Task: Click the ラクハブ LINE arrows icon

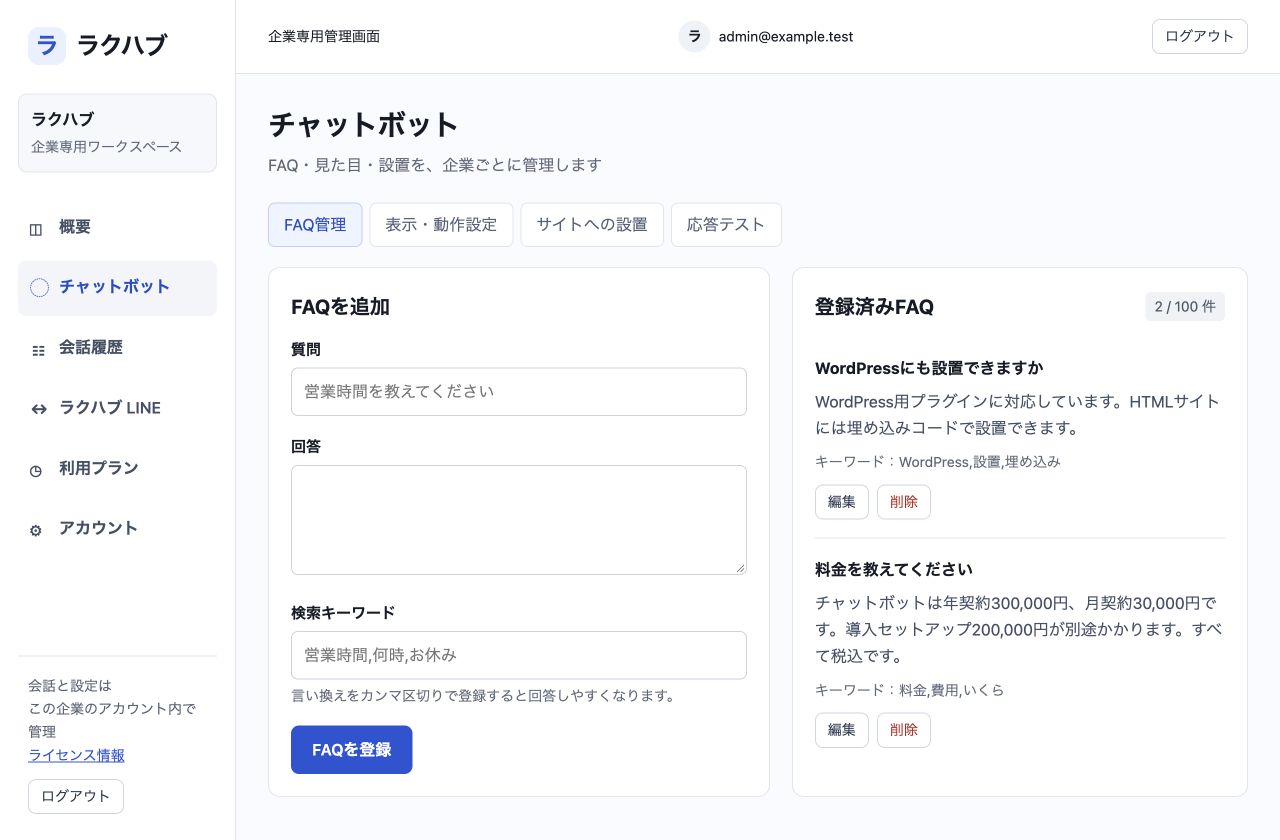Action: pyautogui.click(x=39, y=409)
